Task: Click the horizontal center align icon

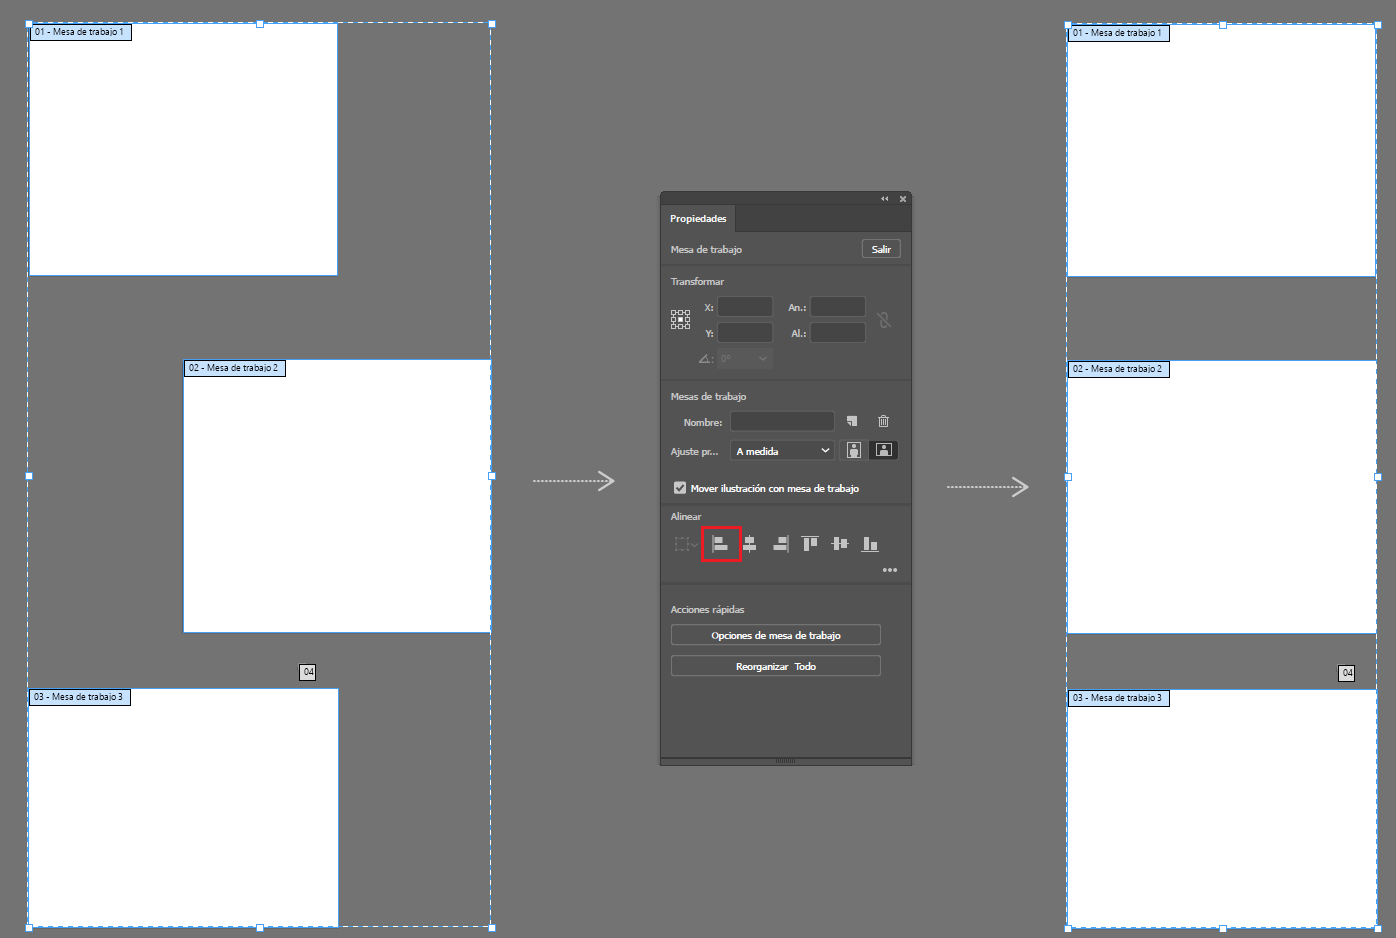Action: click(749, 543)
